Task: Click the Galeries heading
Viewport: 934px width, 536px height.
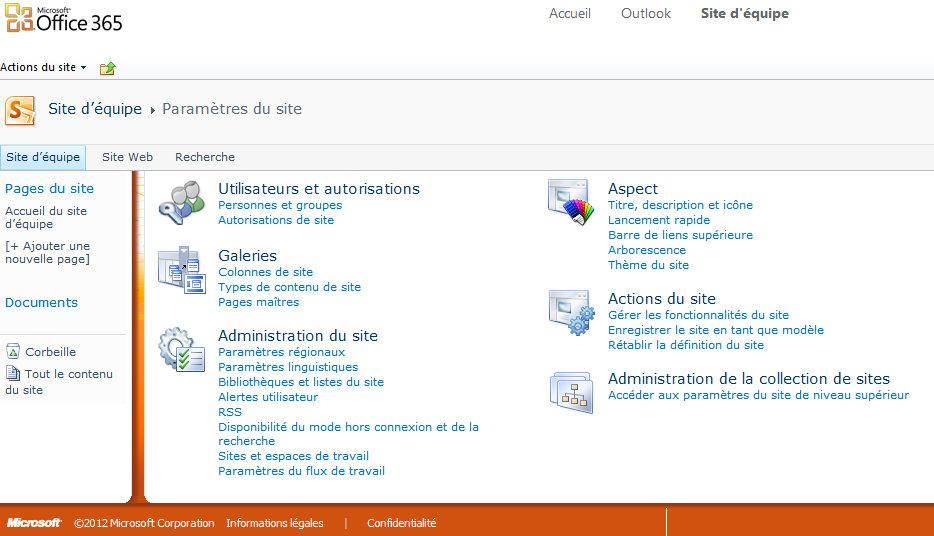Action: tap(247, 255)
